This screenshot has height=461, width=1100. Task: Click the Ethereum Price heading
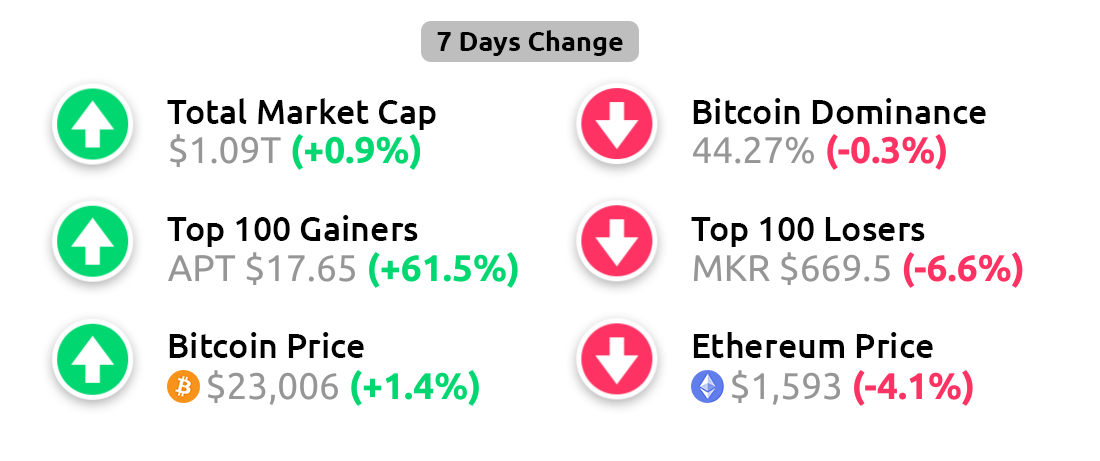(812, 347)
